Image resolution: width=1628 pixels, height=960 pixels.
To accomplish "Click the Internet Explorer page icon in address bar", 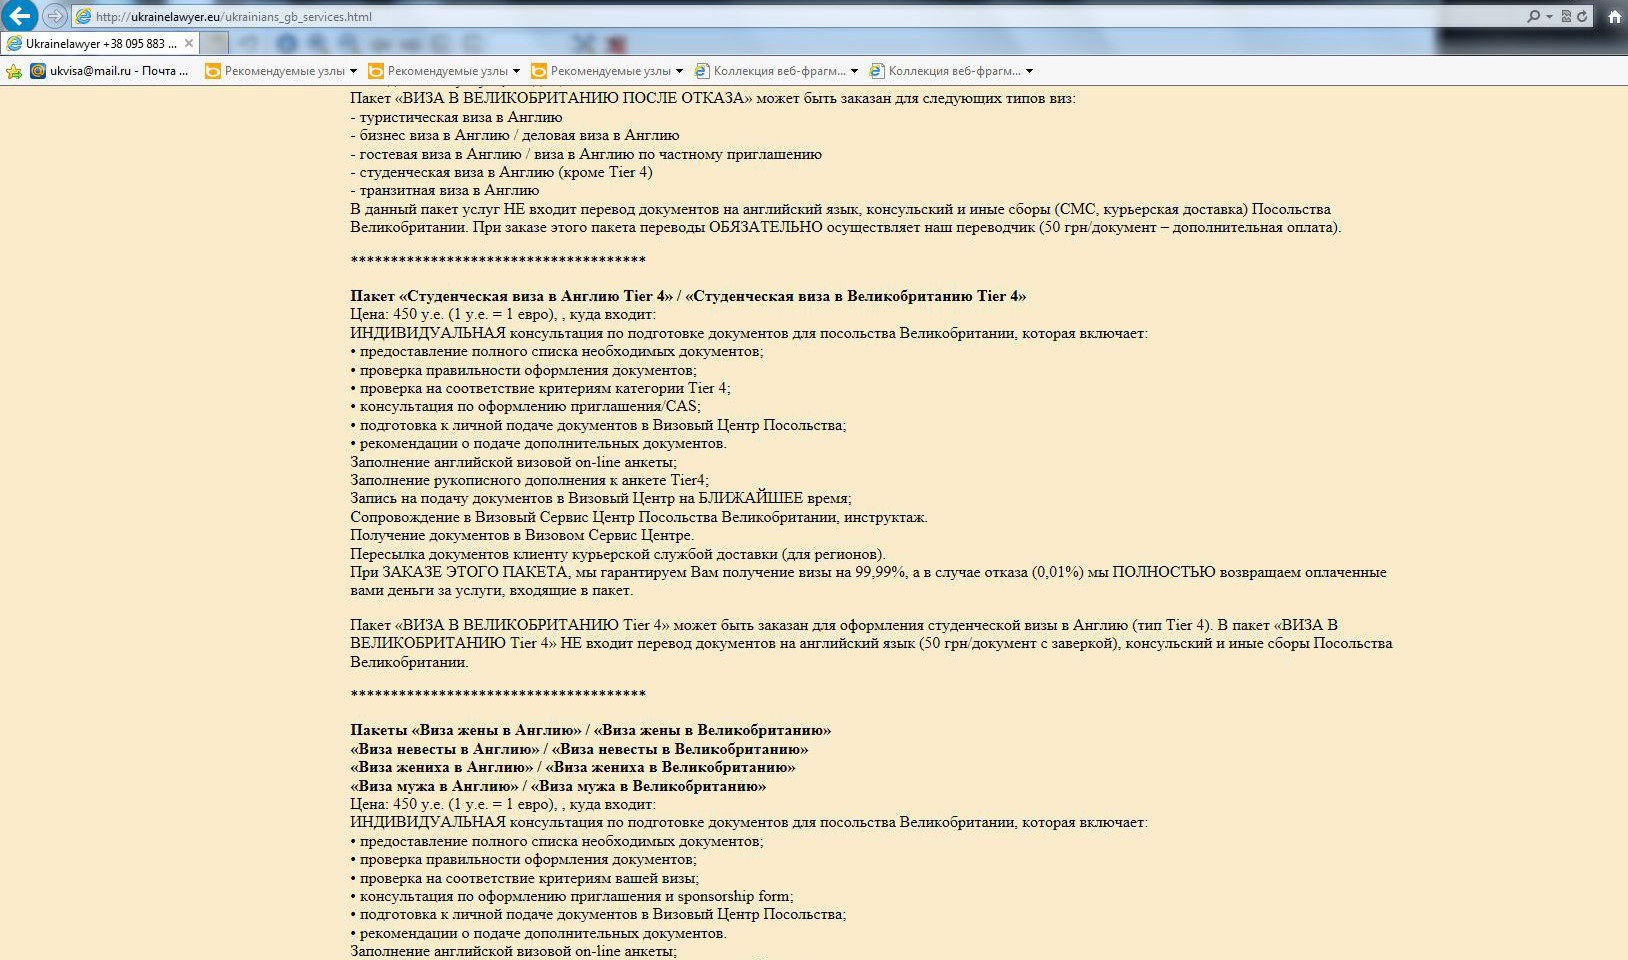I will (84, 16).
